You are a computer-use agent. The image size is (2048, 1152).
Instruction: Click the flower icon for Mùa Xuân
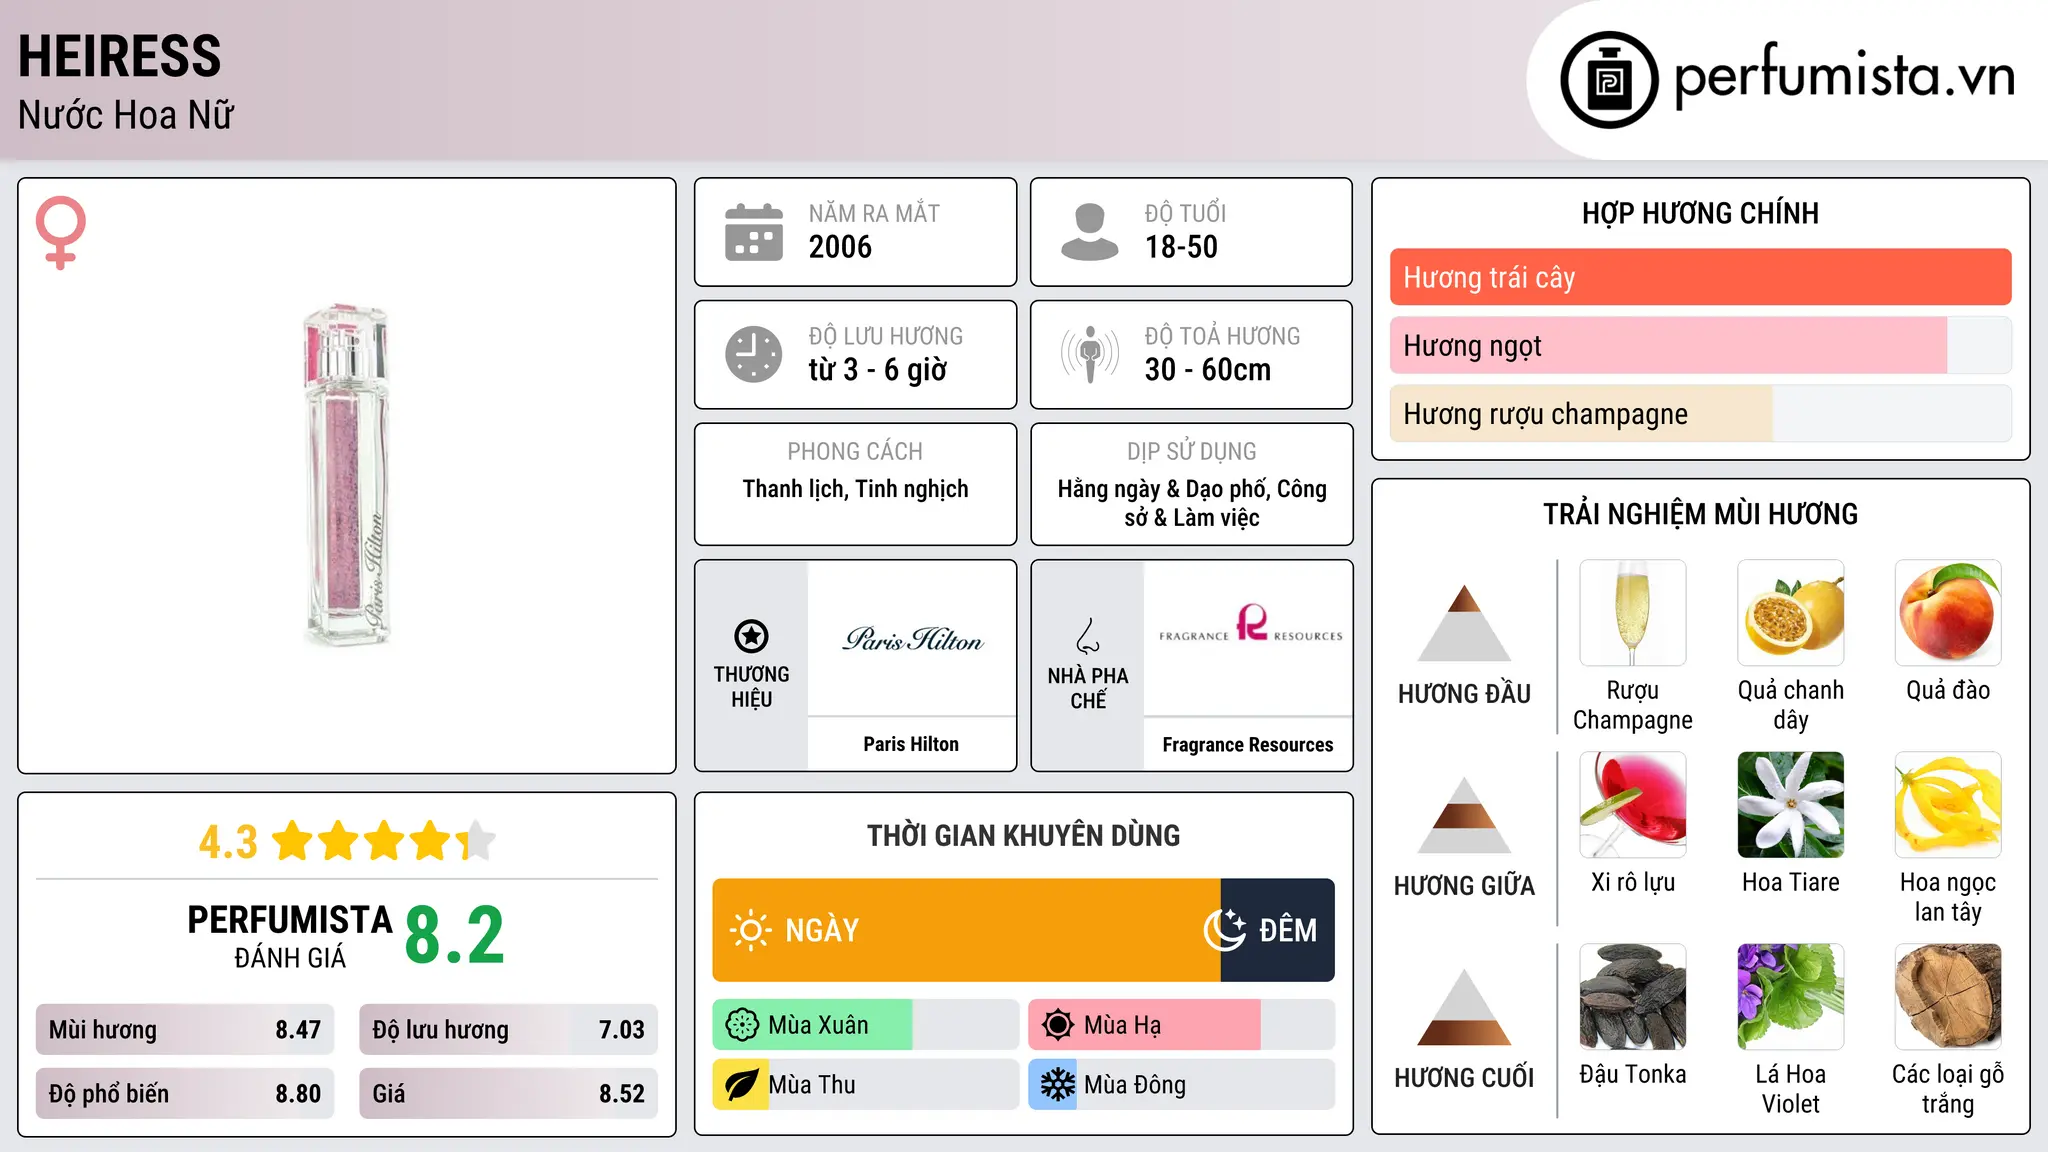click(742, 1025)
